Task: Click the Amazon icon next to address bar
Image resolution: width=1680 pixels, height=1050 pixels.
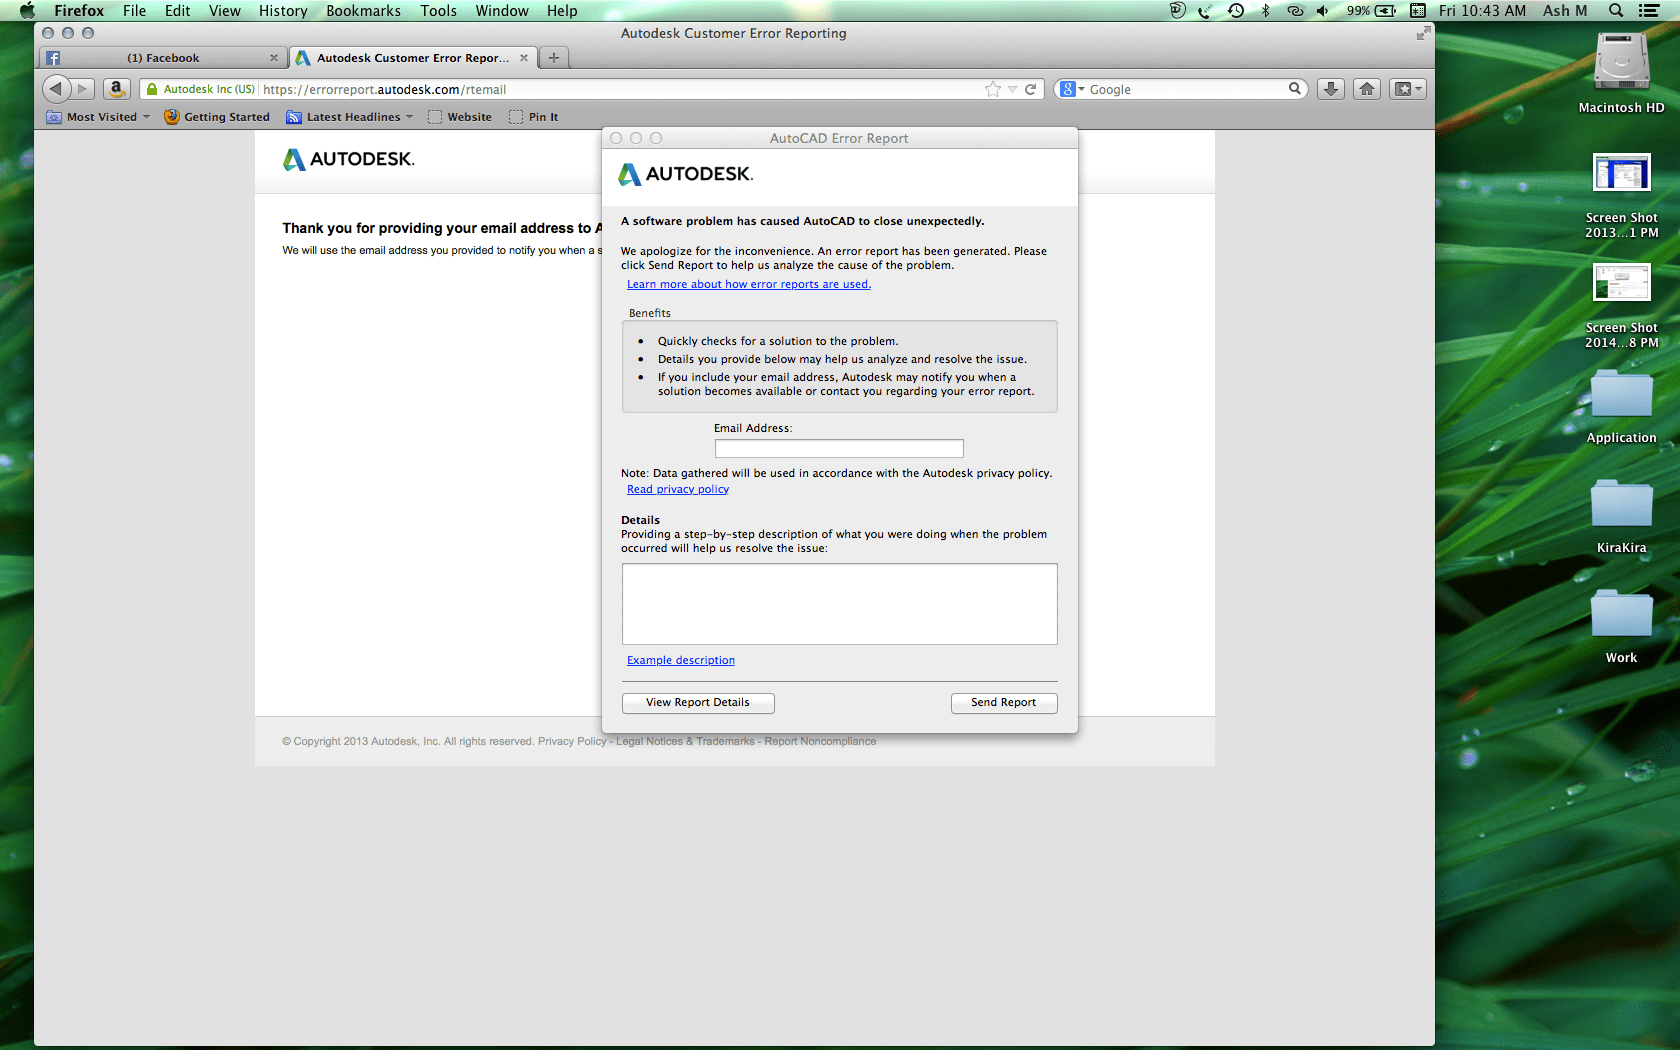Action: [x=116, y=88]
